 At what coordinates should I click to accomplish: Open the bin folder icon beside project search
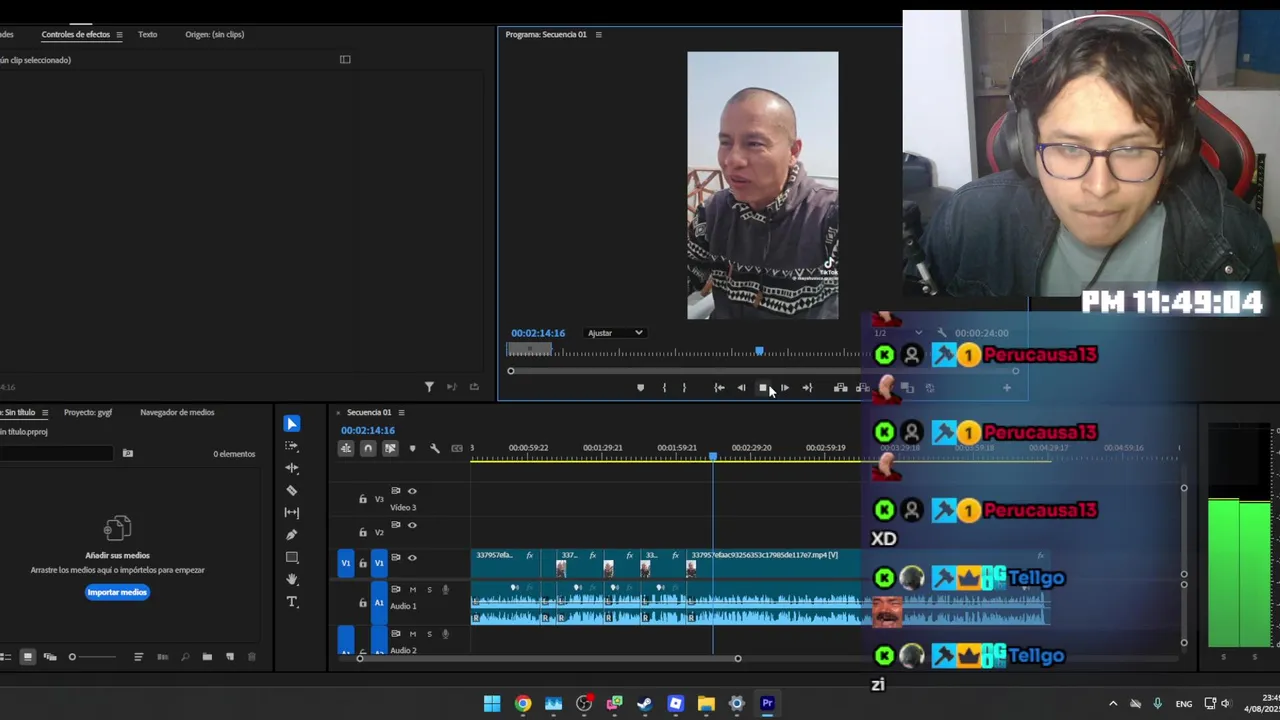coord(127,453)
